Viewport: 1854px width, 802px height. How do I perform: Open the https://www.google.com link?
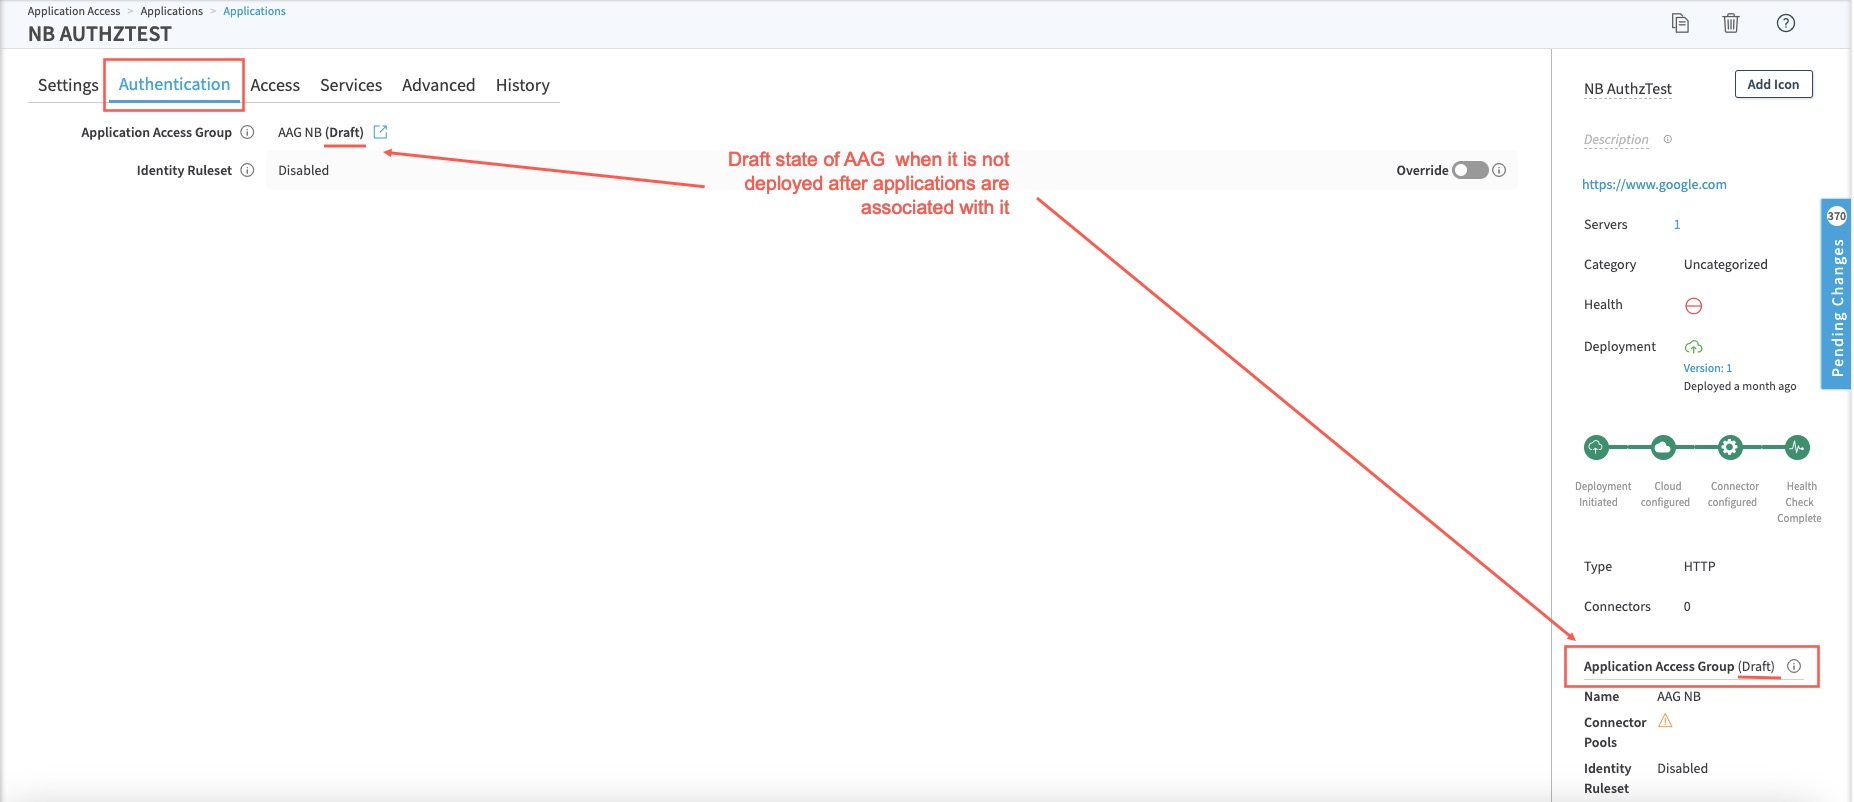tap(1654, 184)
